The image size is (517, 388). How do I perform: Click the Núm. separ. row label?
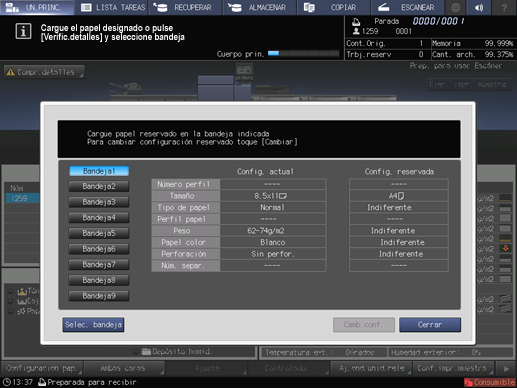tap(186, 266)
